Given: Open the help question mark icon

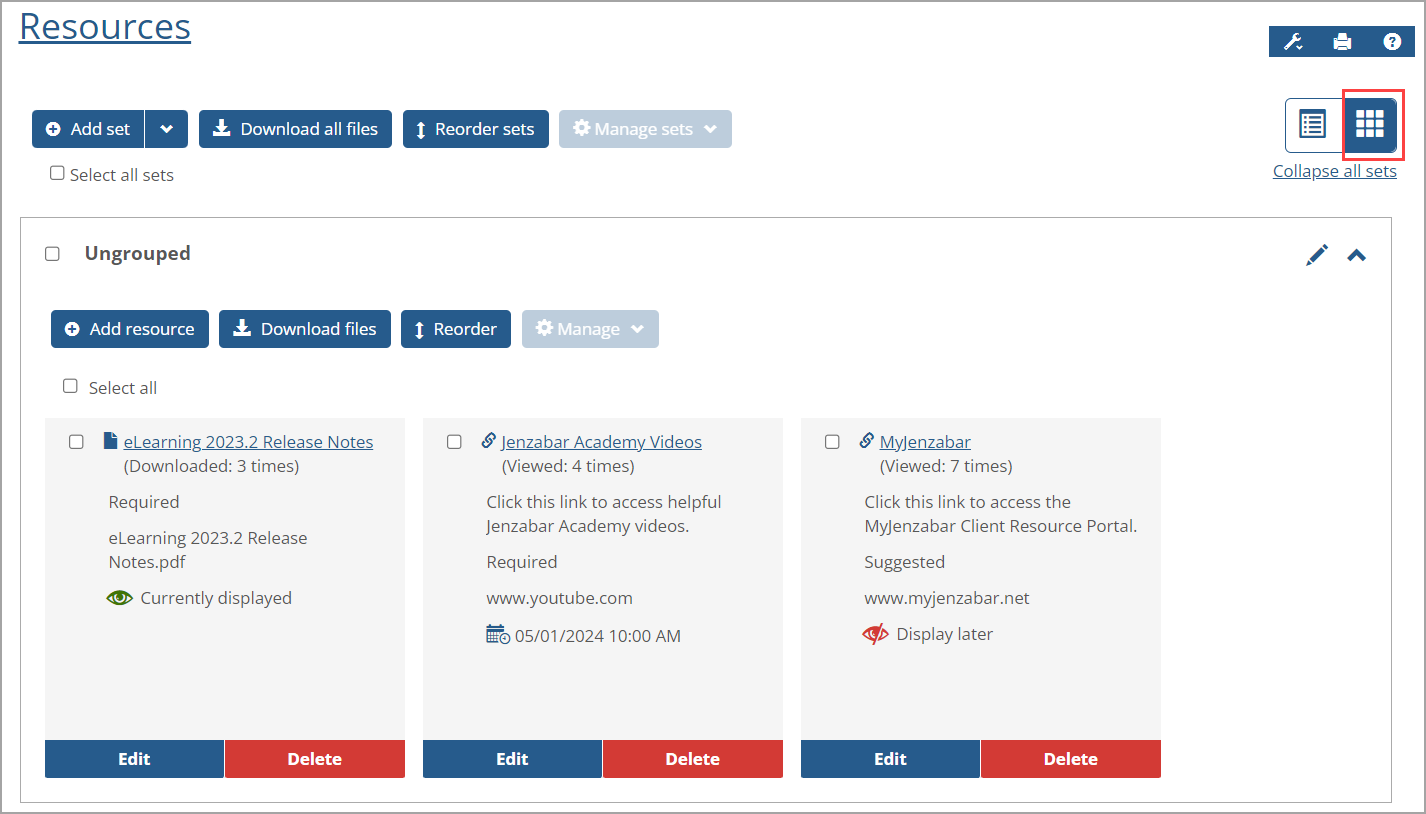Looking at the screenshot, I should pos(1392,41).
